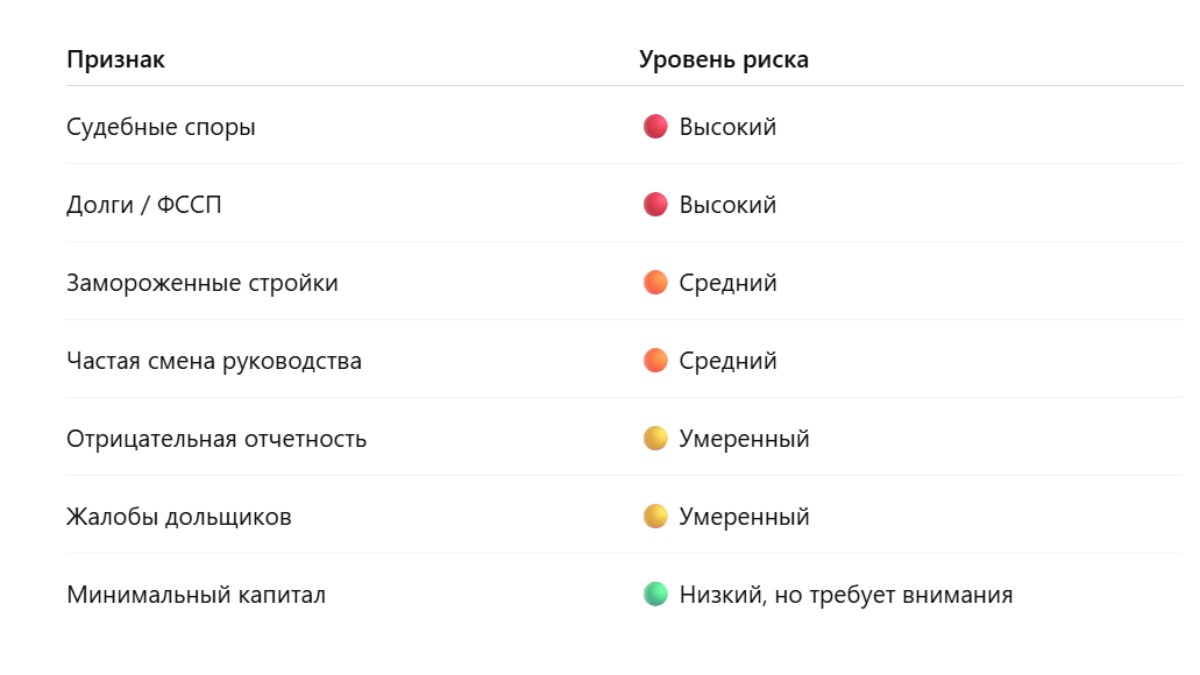Click orange dot for Частая смена руководства

tap(655, 361)
